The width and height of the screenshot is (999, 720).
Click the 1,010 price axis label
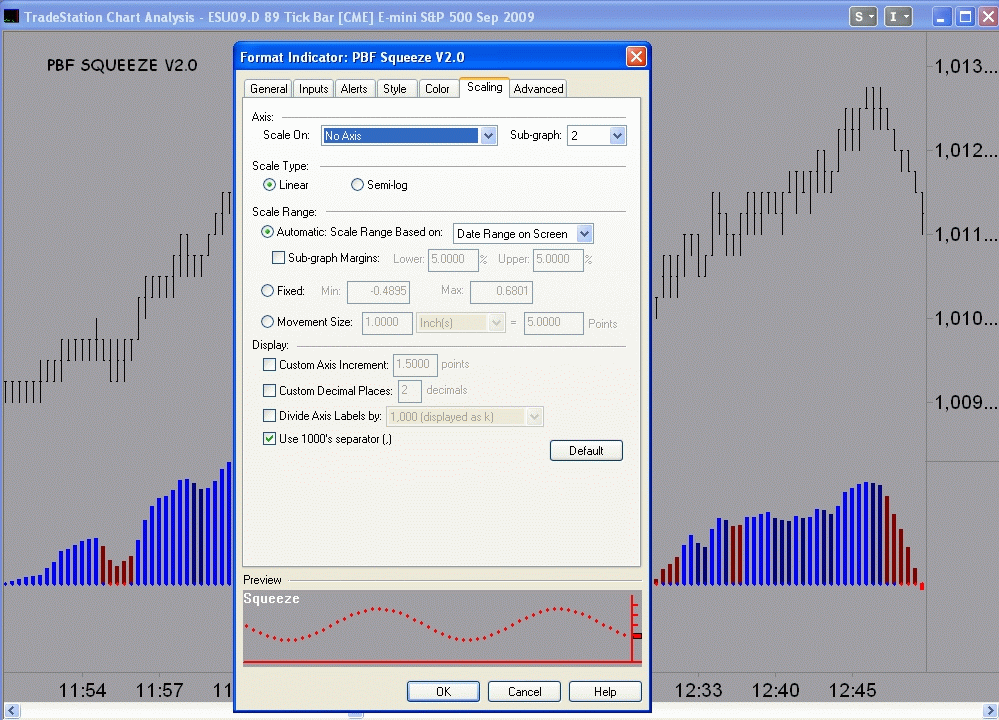(x=965, y=319)
